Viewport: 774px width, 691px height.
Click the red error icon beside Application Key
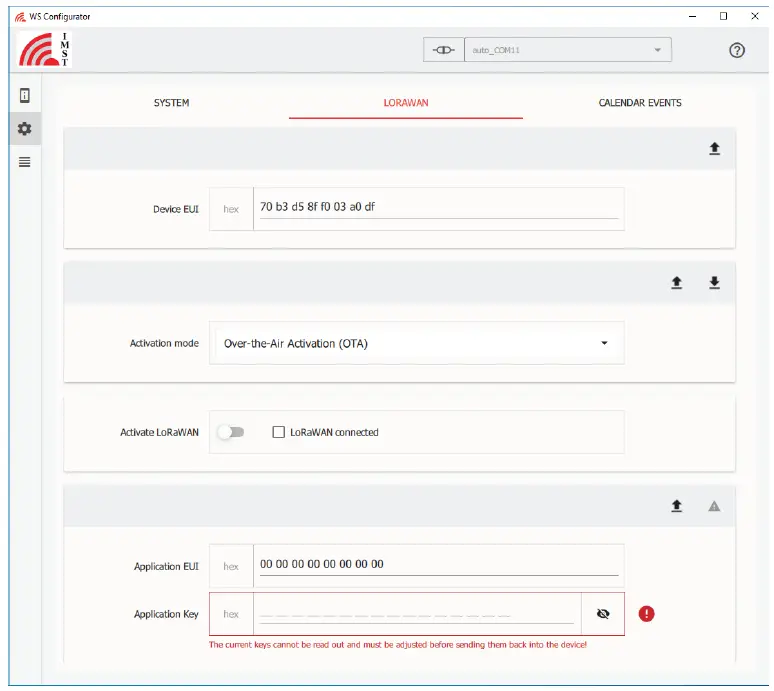pos(646,614)
